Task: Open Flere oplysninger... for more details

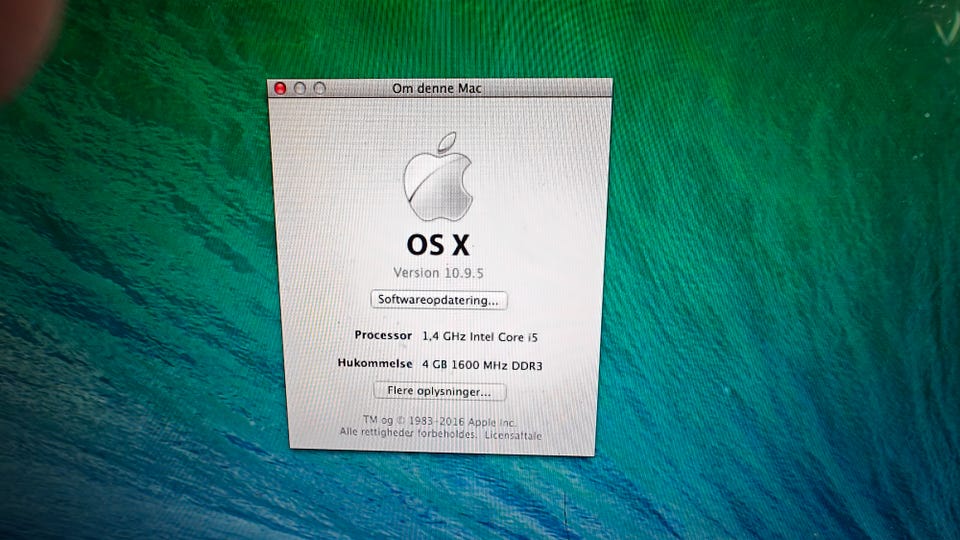Action: (x=440, y=391)
